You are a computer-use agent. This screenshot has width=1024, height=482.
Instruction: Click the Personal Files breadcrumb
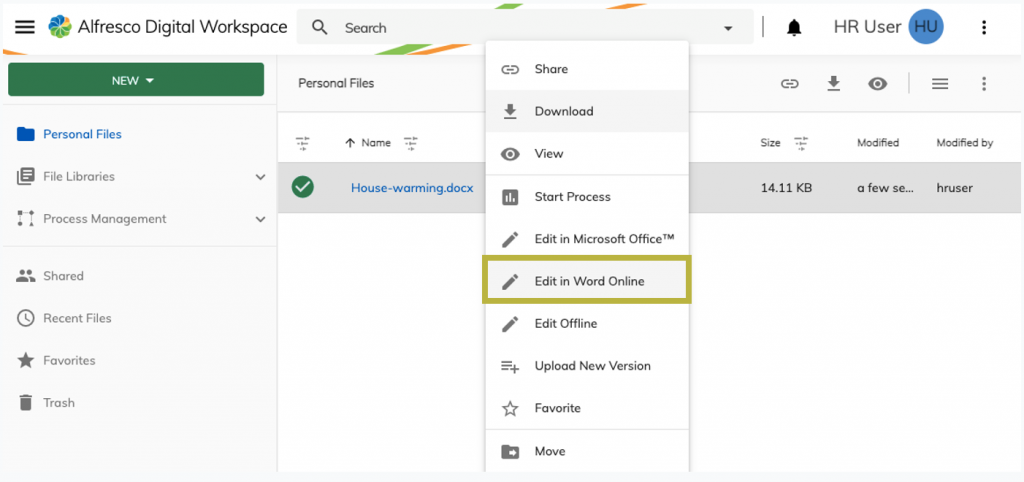tap(336, 84)
